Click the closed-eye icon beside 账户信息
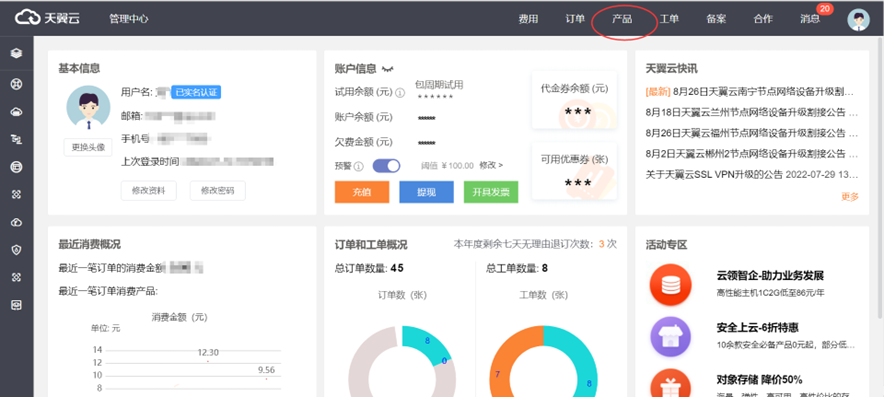 click(x=388, y=69)
